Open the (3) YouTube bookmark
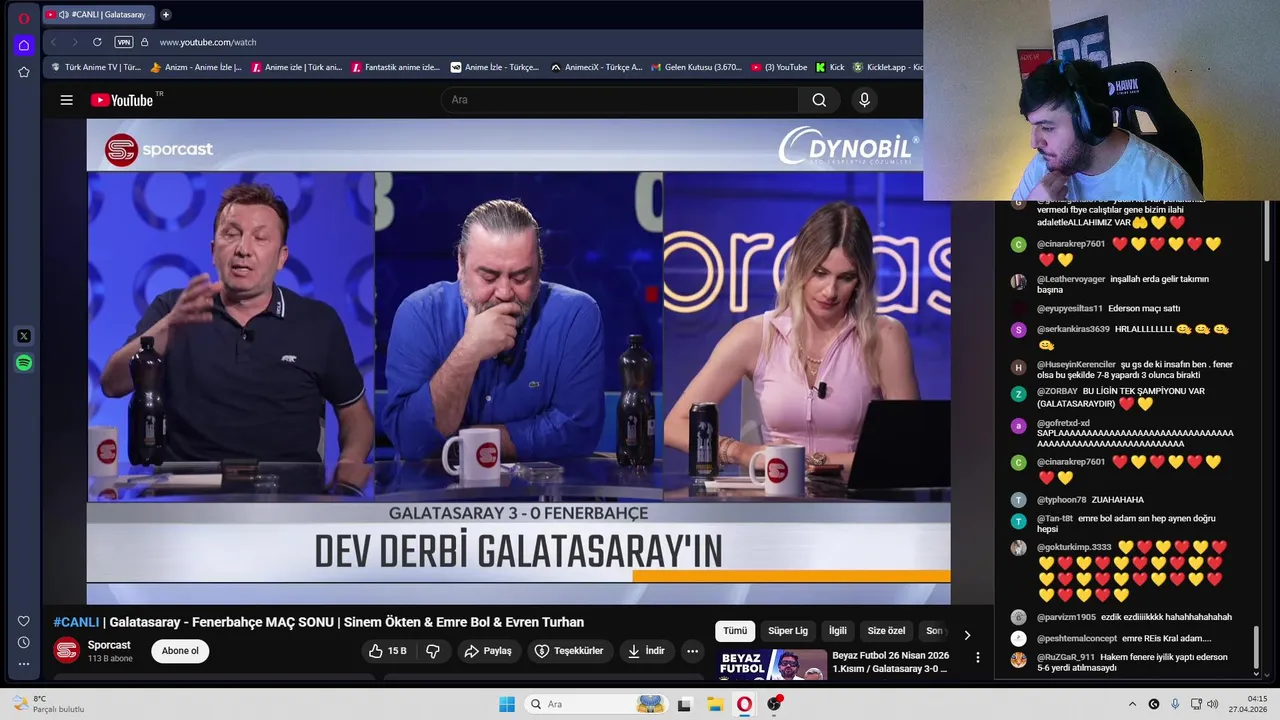 point(779,67)
